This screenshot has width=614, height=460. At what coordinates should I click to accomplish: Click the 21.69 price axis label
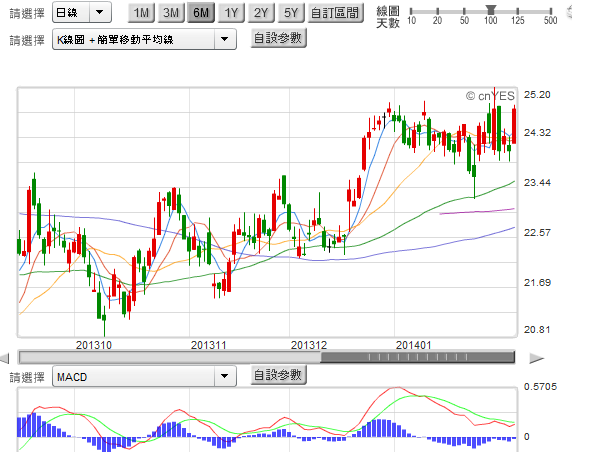pos(537,283)
